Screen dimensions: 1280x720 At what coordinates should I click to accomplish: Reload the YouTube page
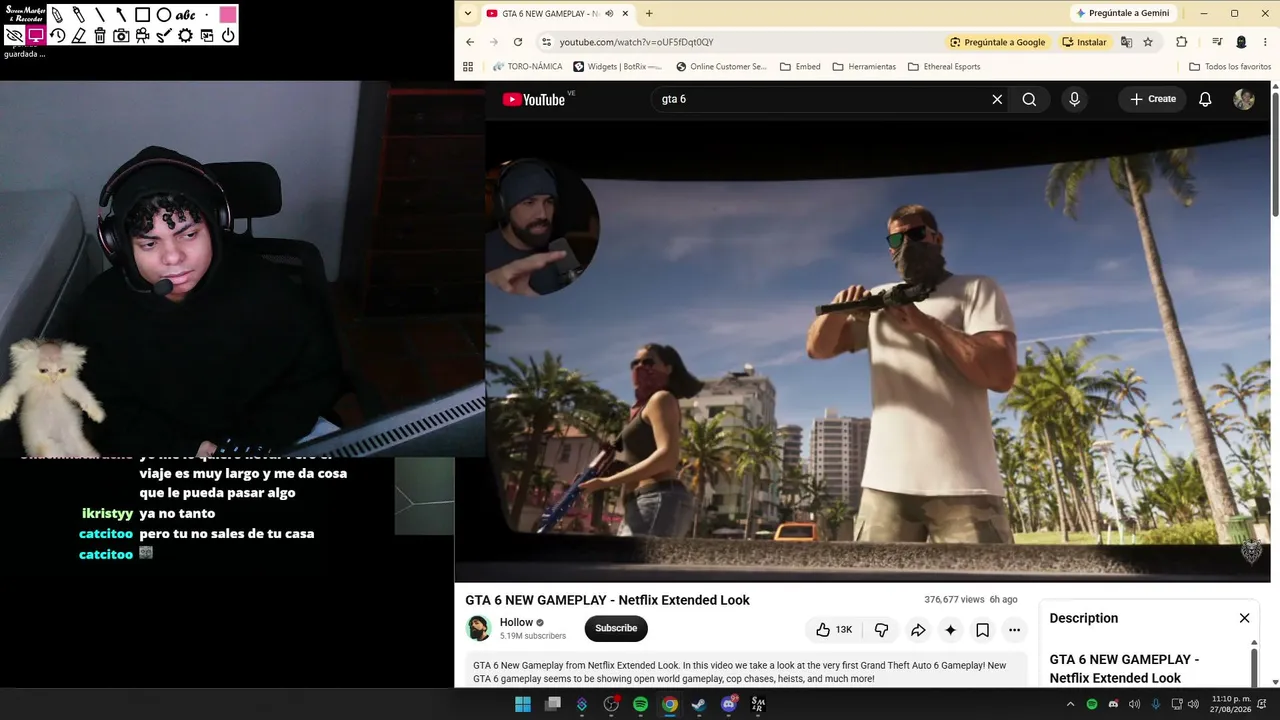click(518, 42)
